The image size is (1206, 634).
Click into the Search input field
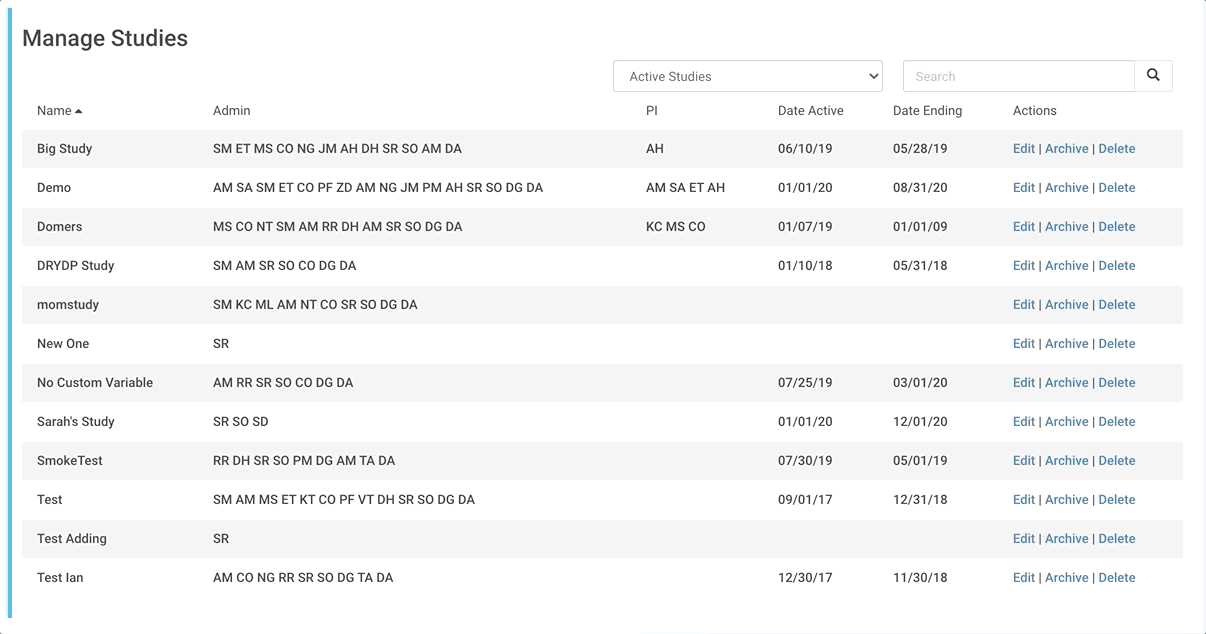1018,76
